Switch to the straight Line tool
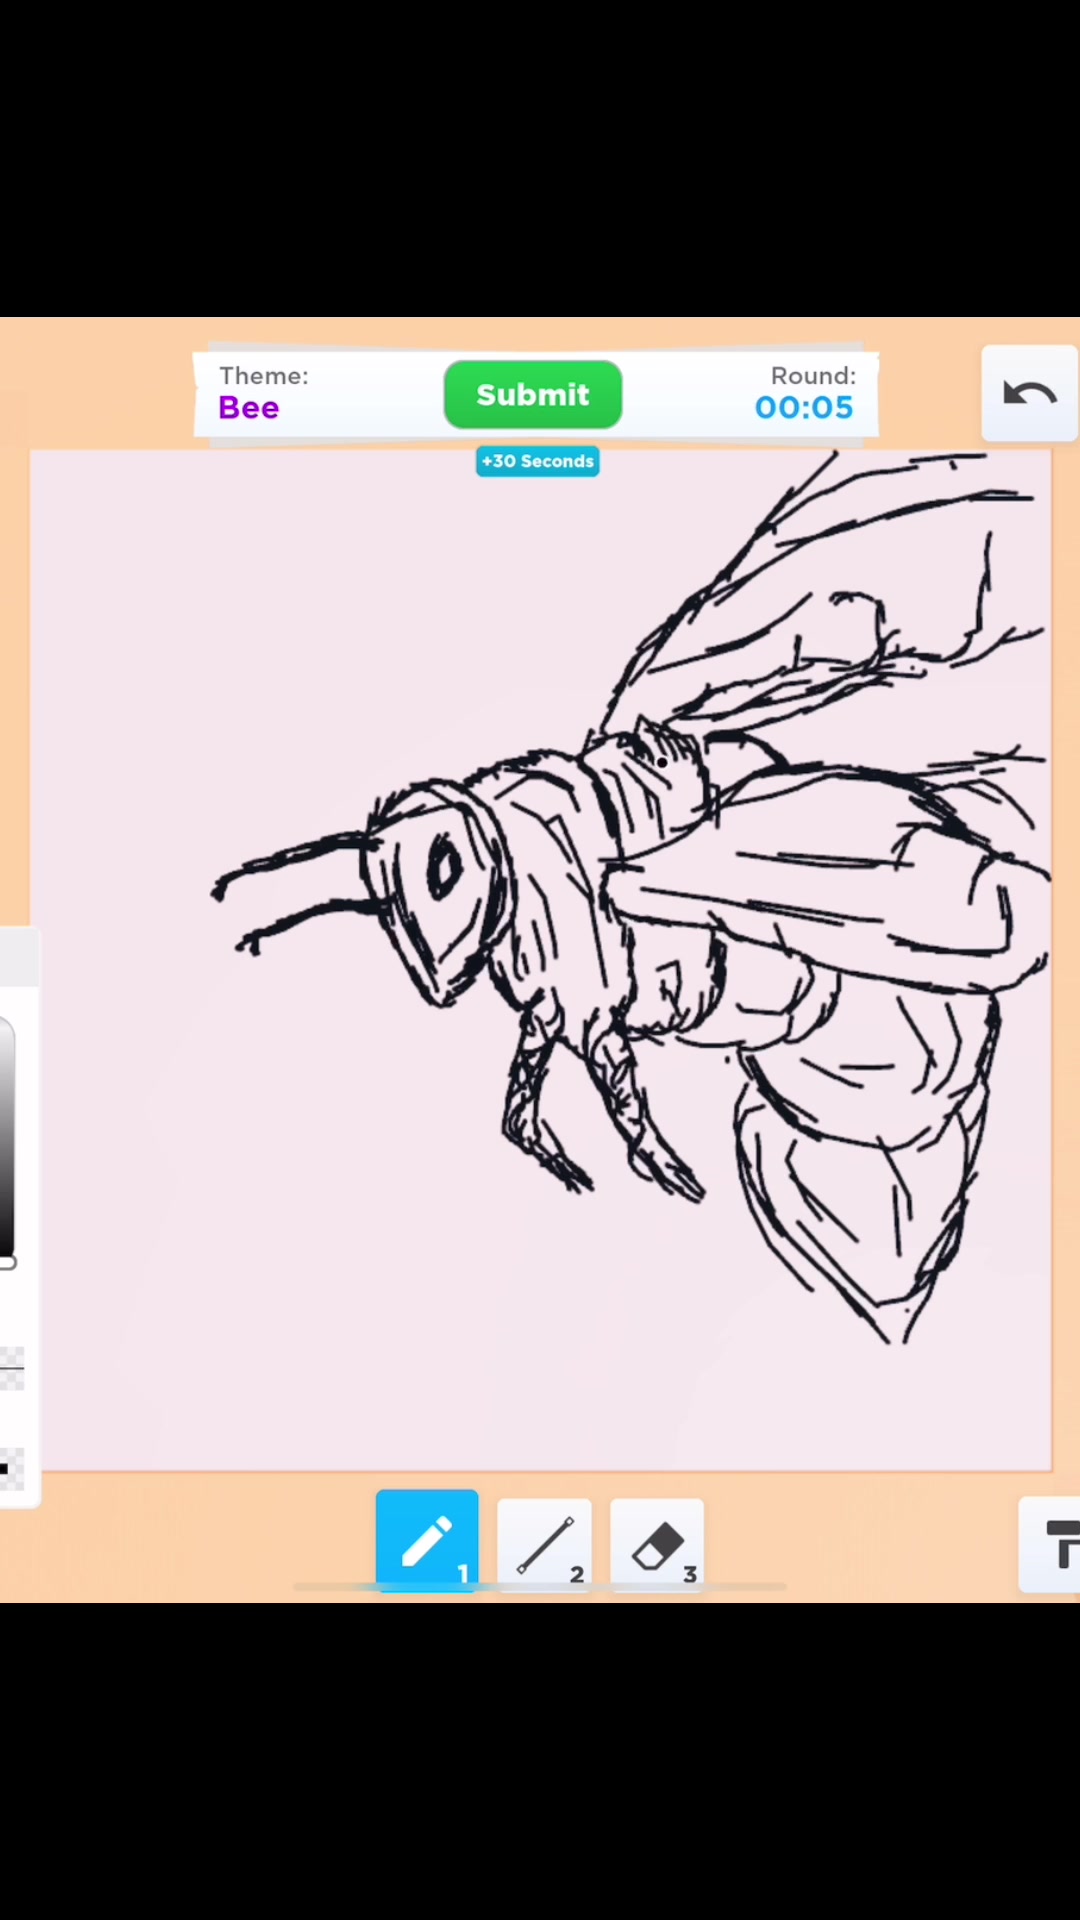 point(544,1544)
